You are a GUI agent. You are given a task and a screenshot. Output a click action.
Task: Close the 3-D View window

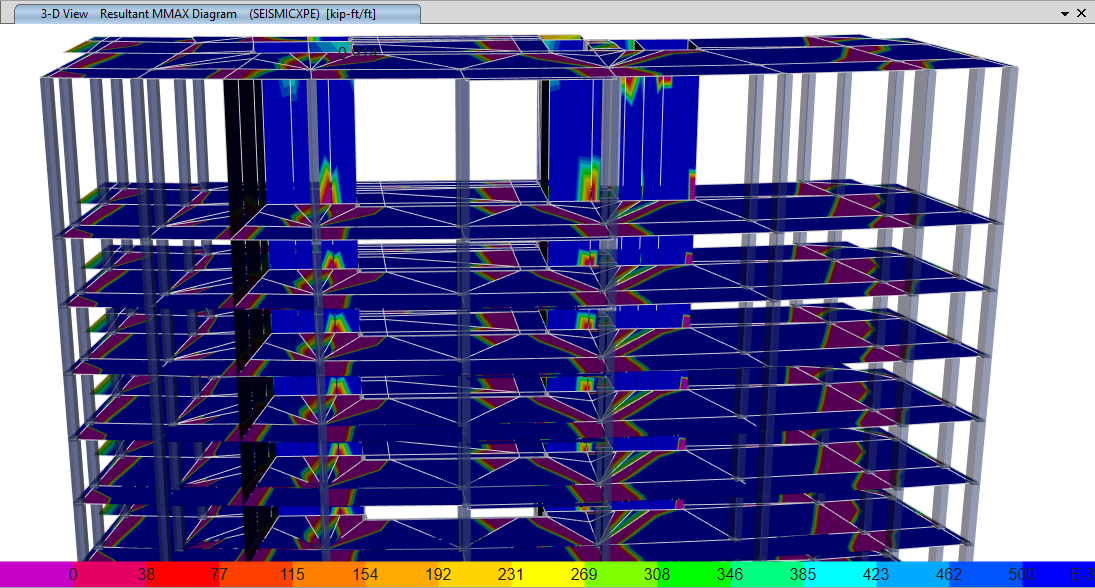click(x=1081, y=14)
